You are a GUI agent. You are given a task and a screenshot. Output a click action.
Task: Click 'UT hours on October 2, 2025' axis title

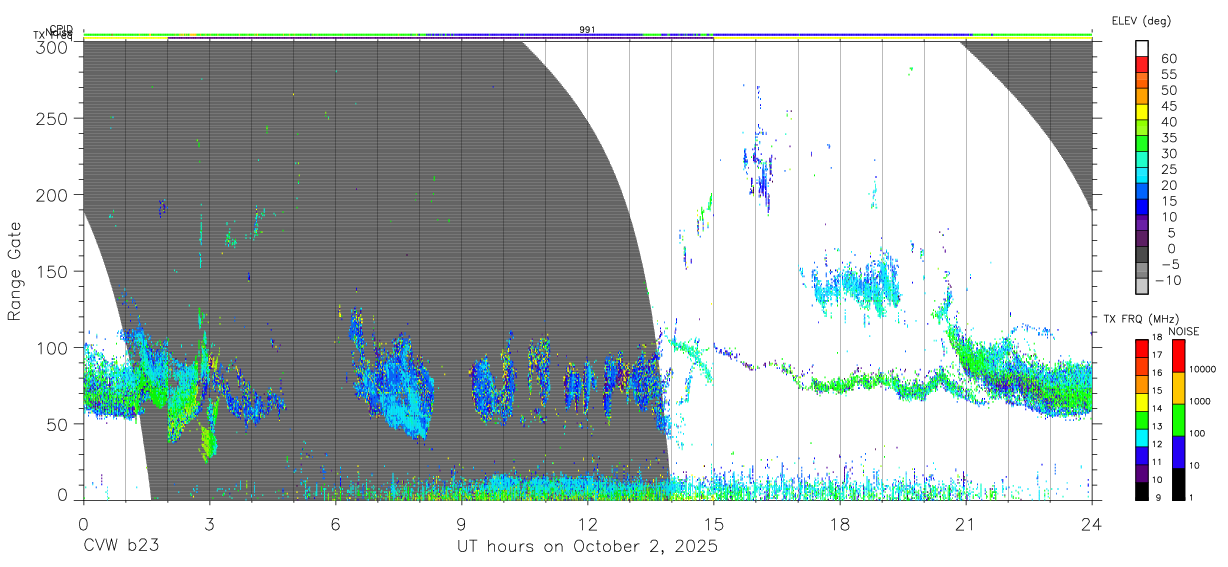(x=588, y=547)
